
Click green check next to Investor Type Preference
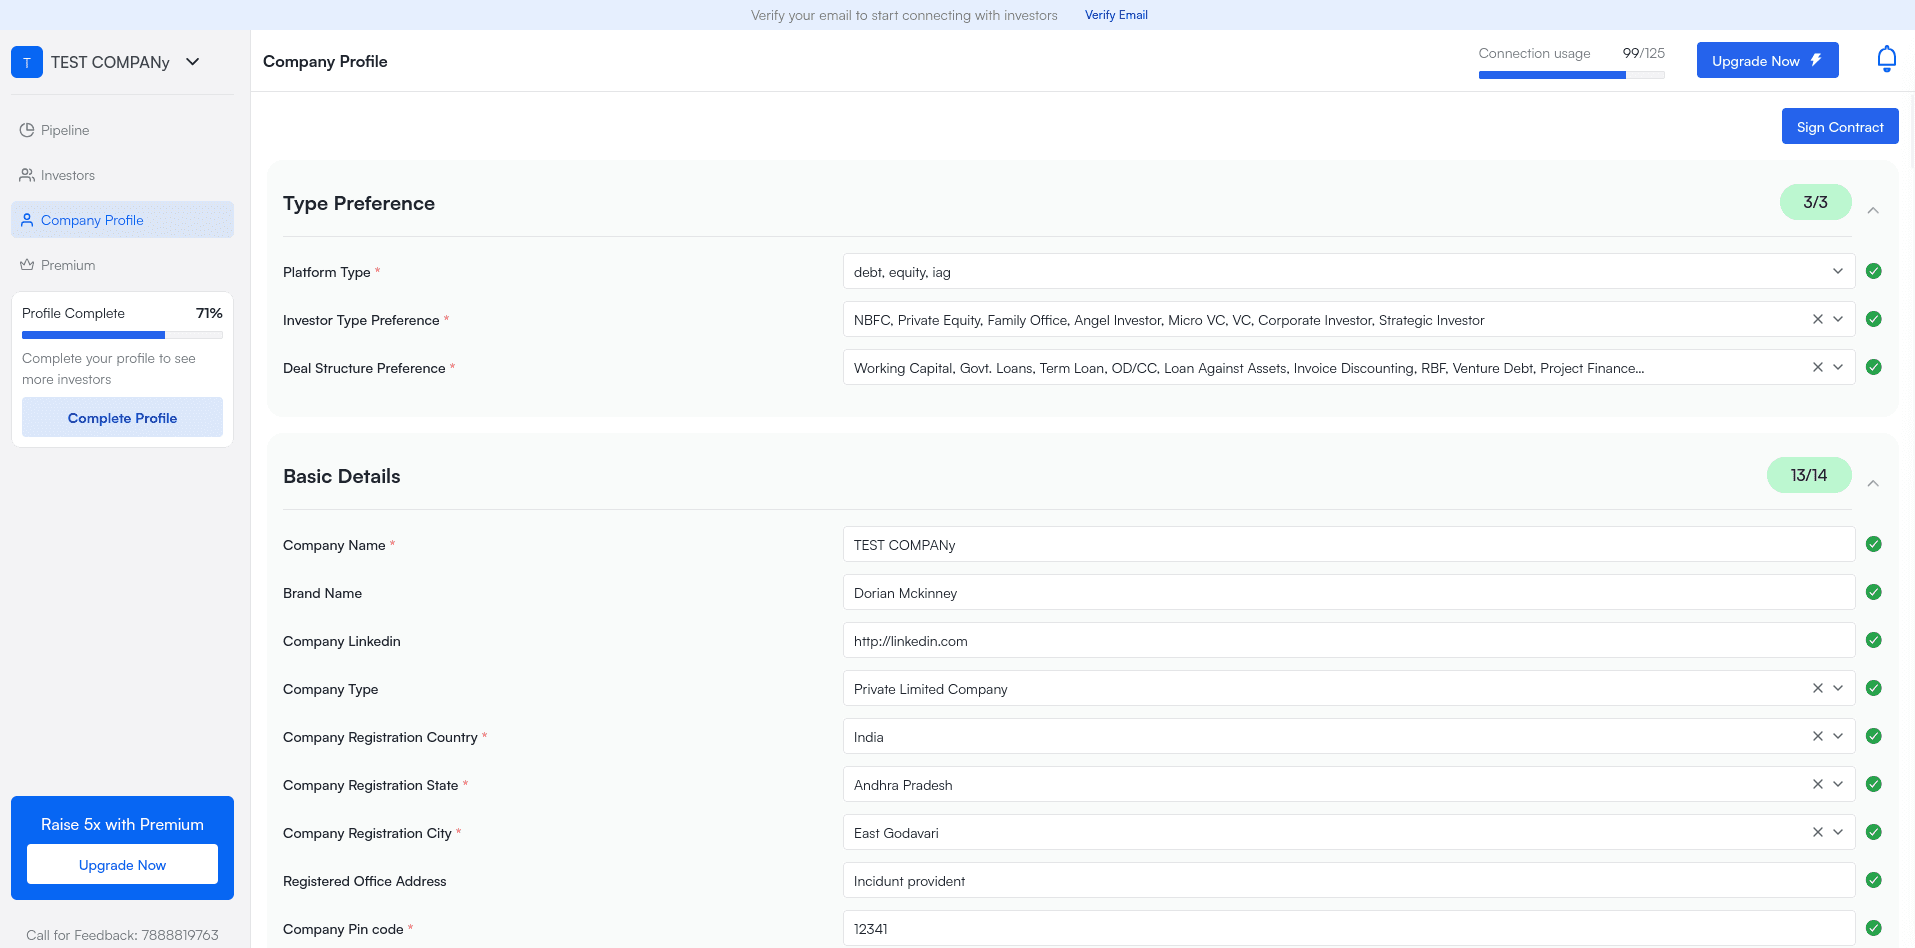coord(1874,319)
